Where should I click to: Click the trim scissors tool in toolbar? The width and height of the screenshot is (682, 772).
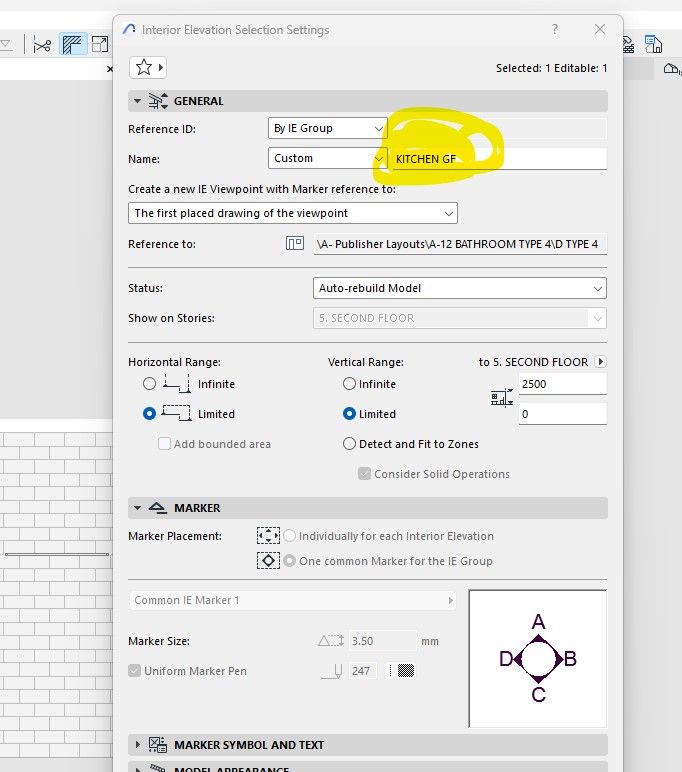pyautogui.click(x=42, y=45)
